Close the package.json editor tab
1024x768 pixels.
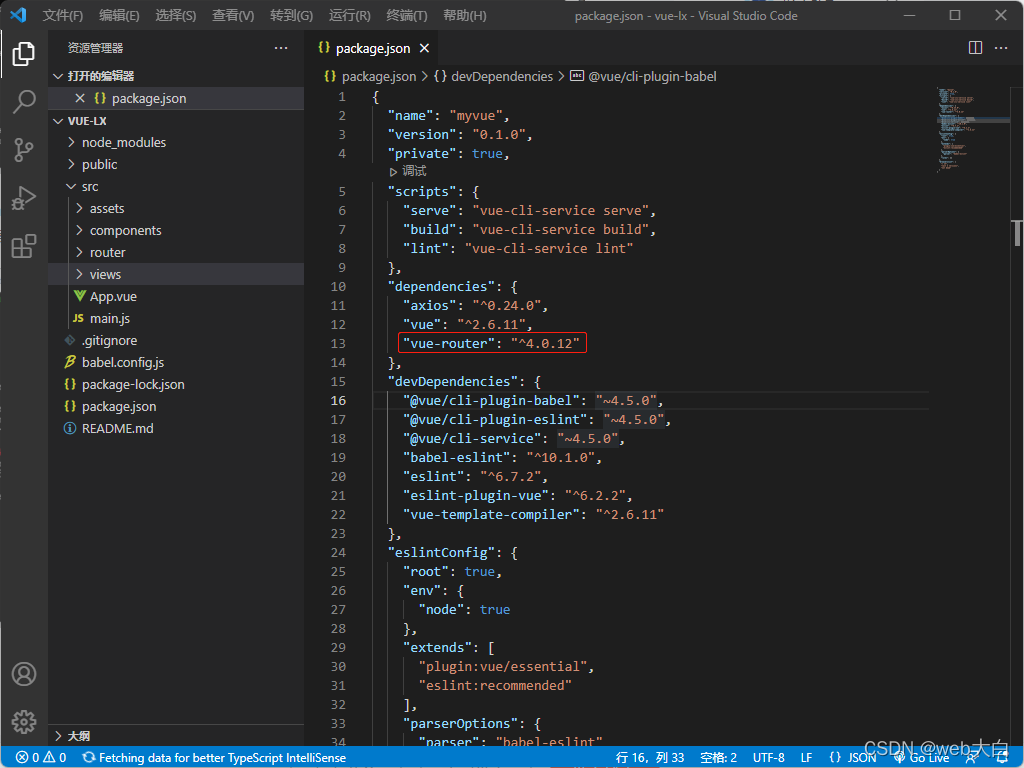[424, 48]
